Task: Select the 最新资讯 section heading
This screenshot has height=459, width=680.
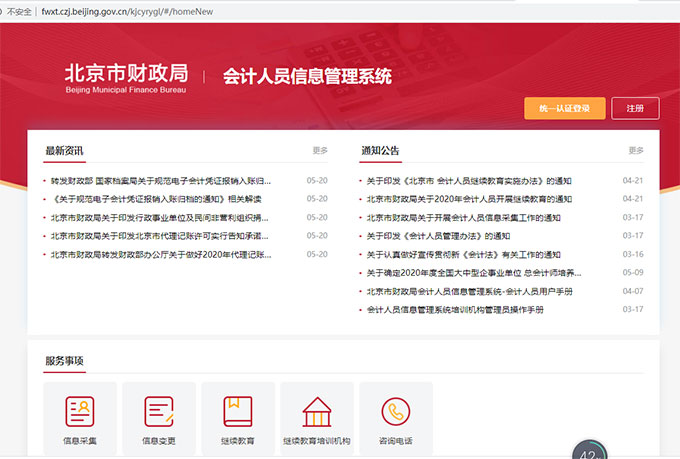Action: pos(64,151)
